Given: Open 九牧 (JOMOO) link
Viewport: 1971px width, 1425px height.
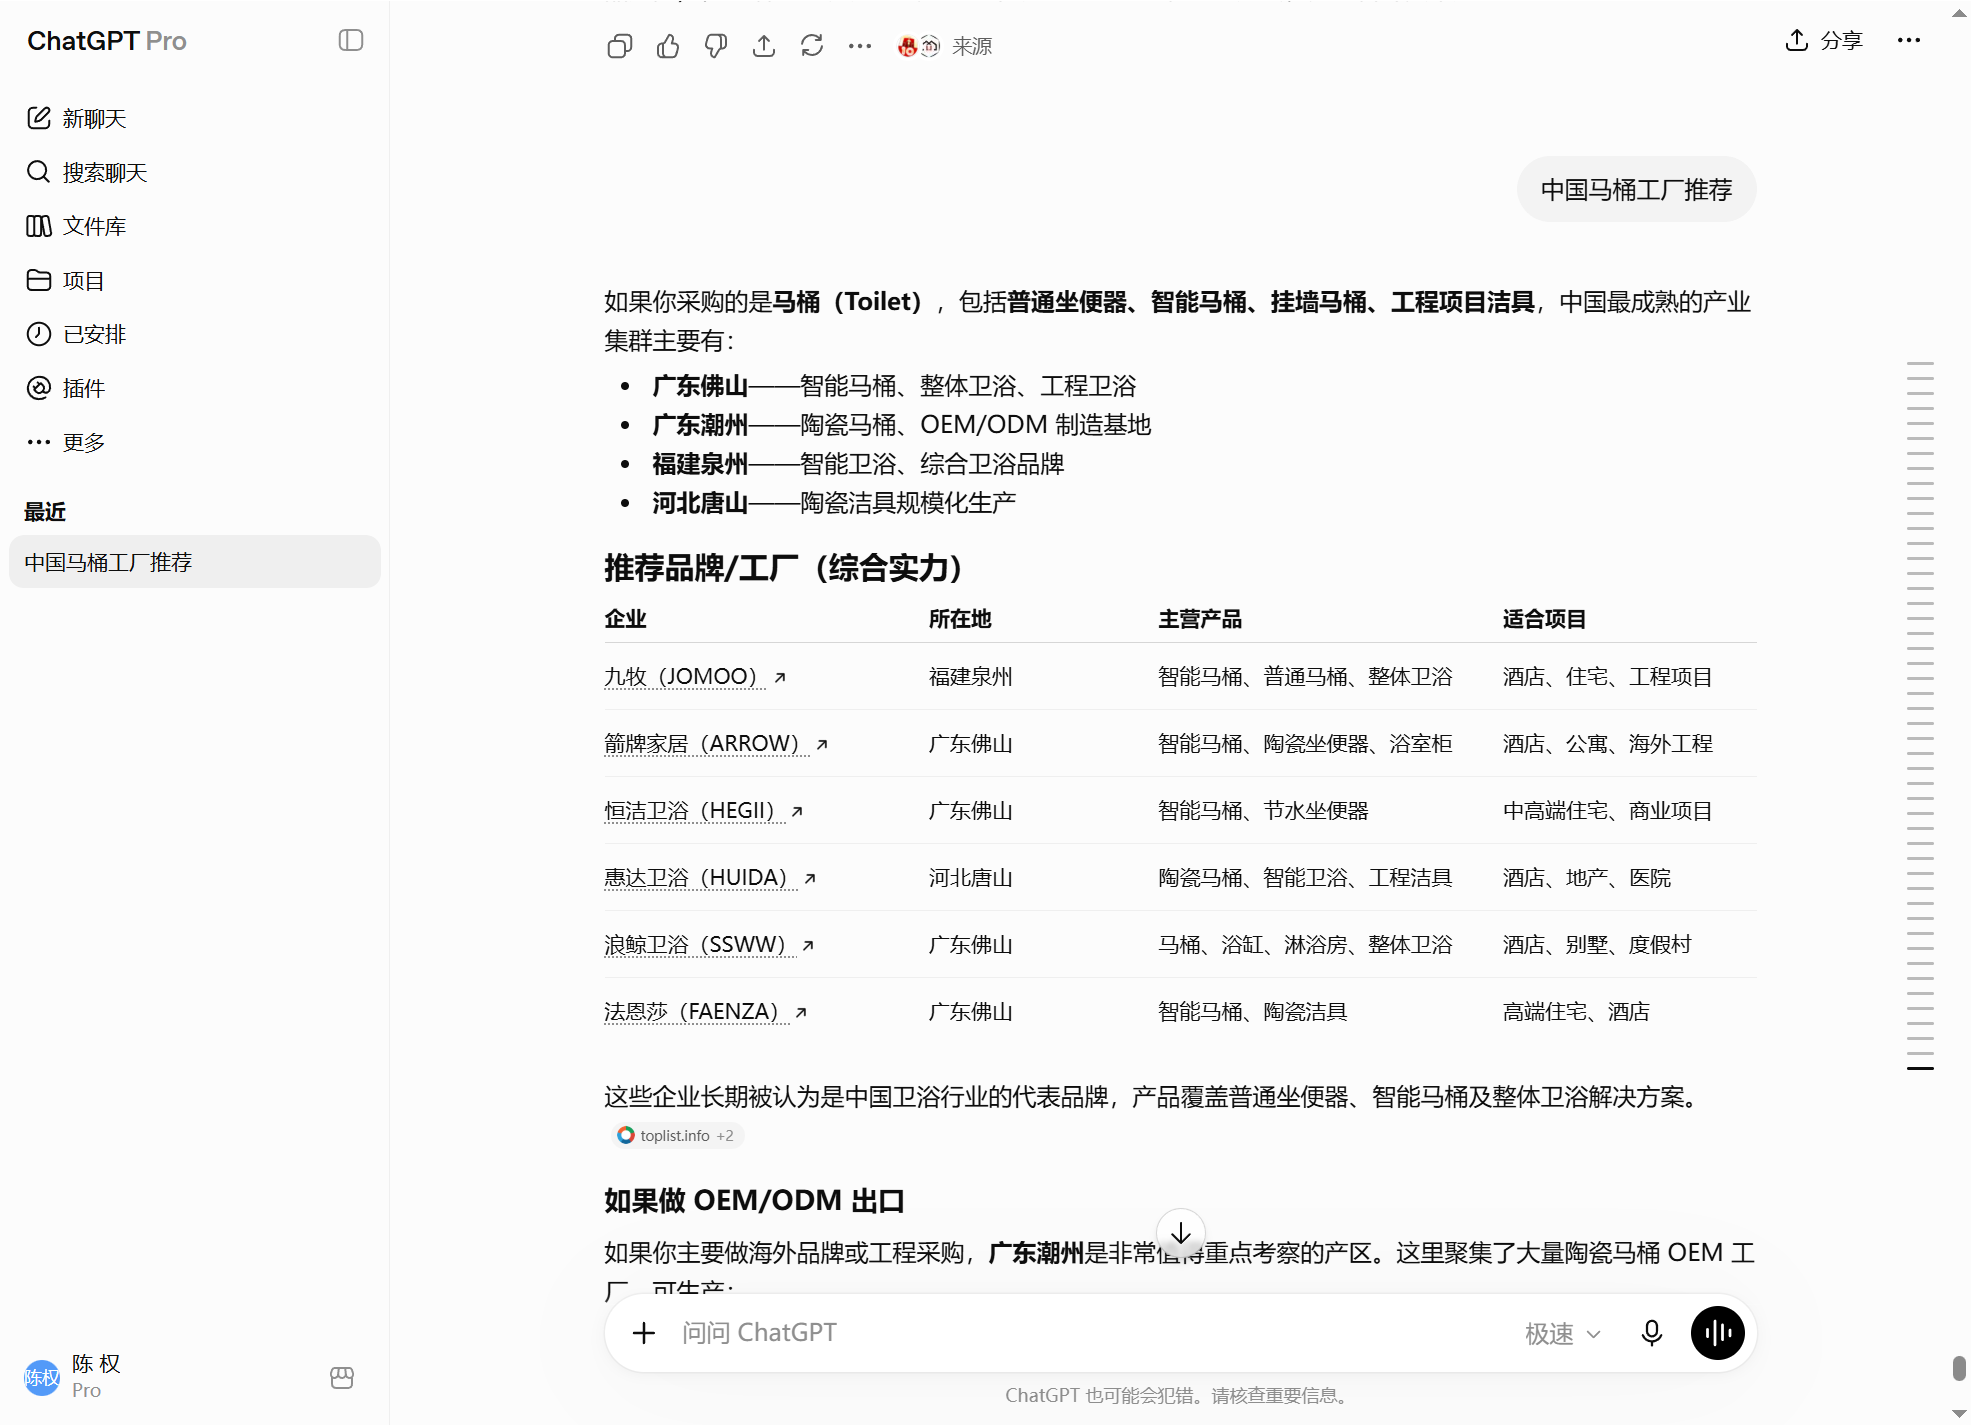Looking at the screenshot, I should pos(695,677).
